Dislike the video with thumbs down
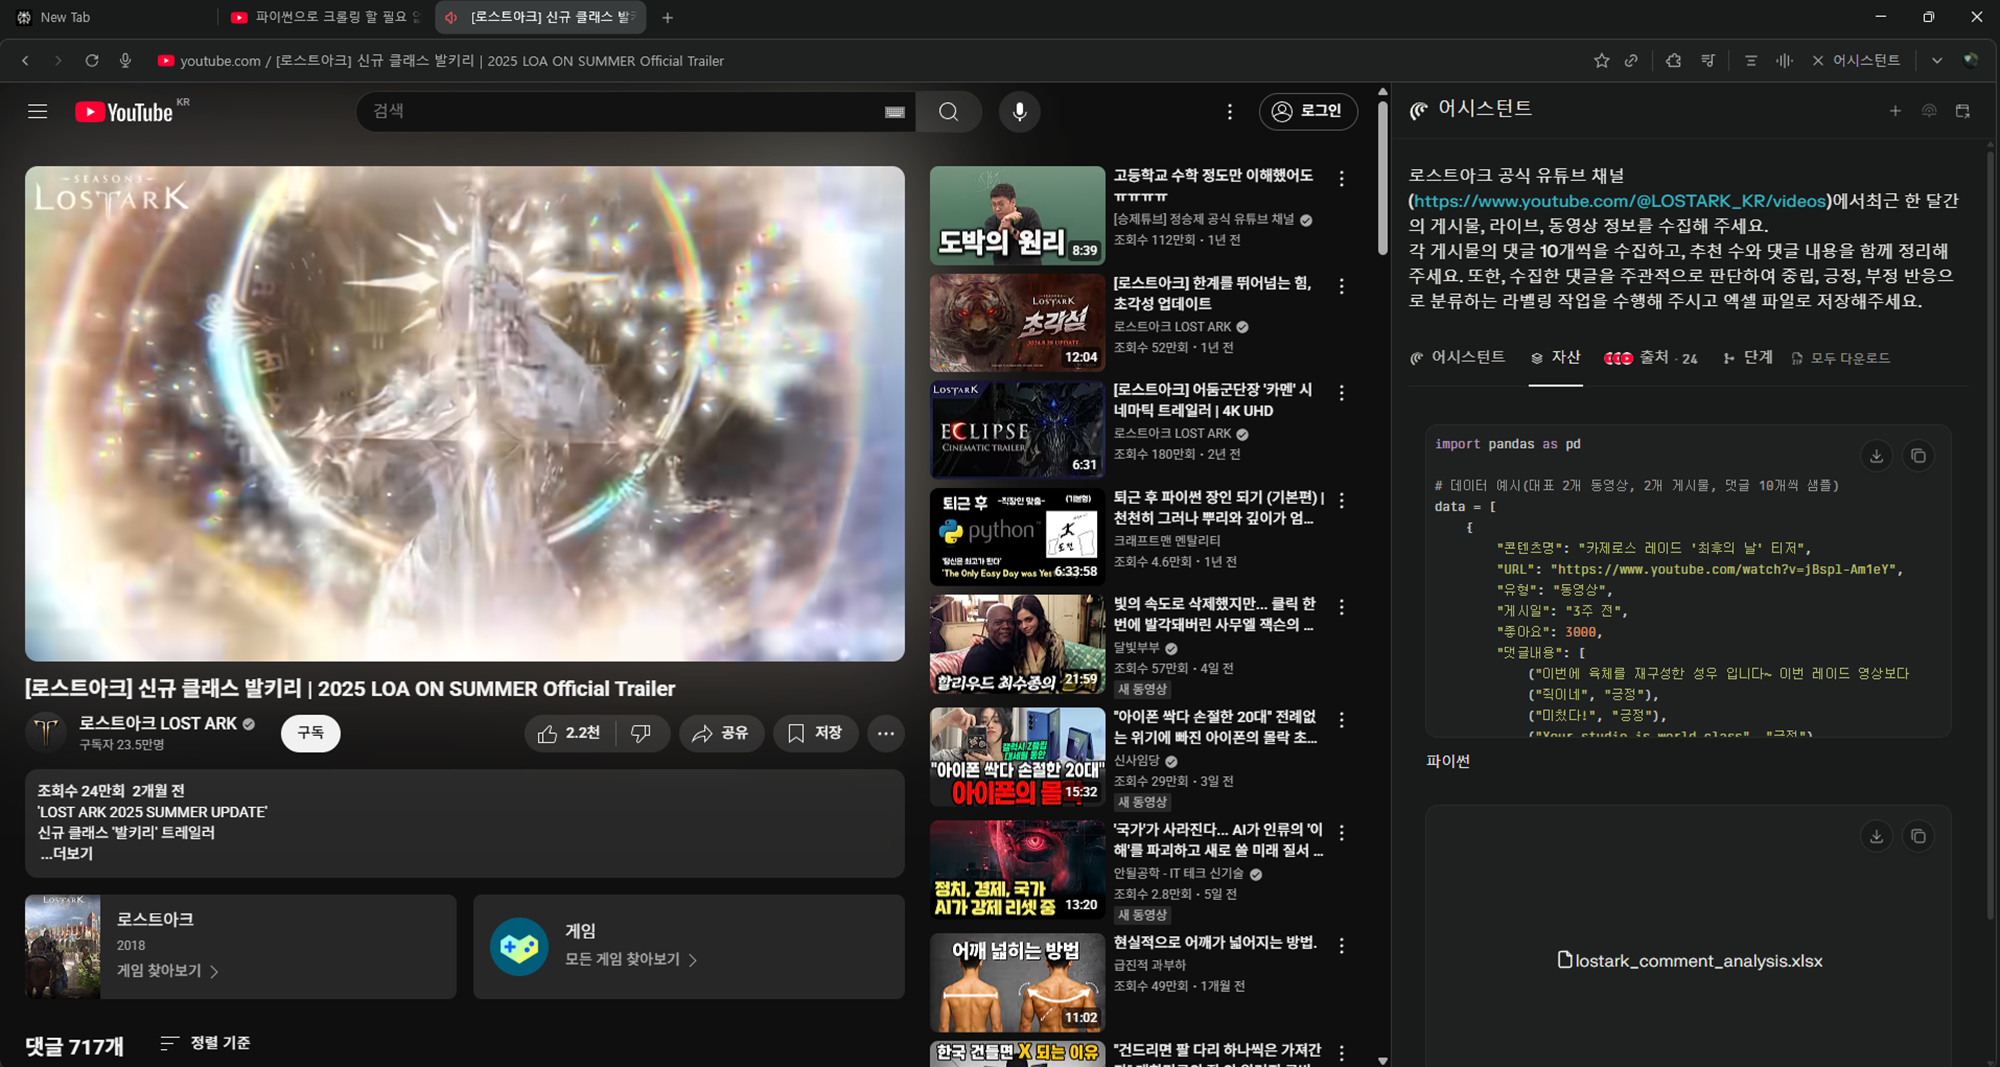This screenshot has width=2000, height=1067. pos(642,733)
